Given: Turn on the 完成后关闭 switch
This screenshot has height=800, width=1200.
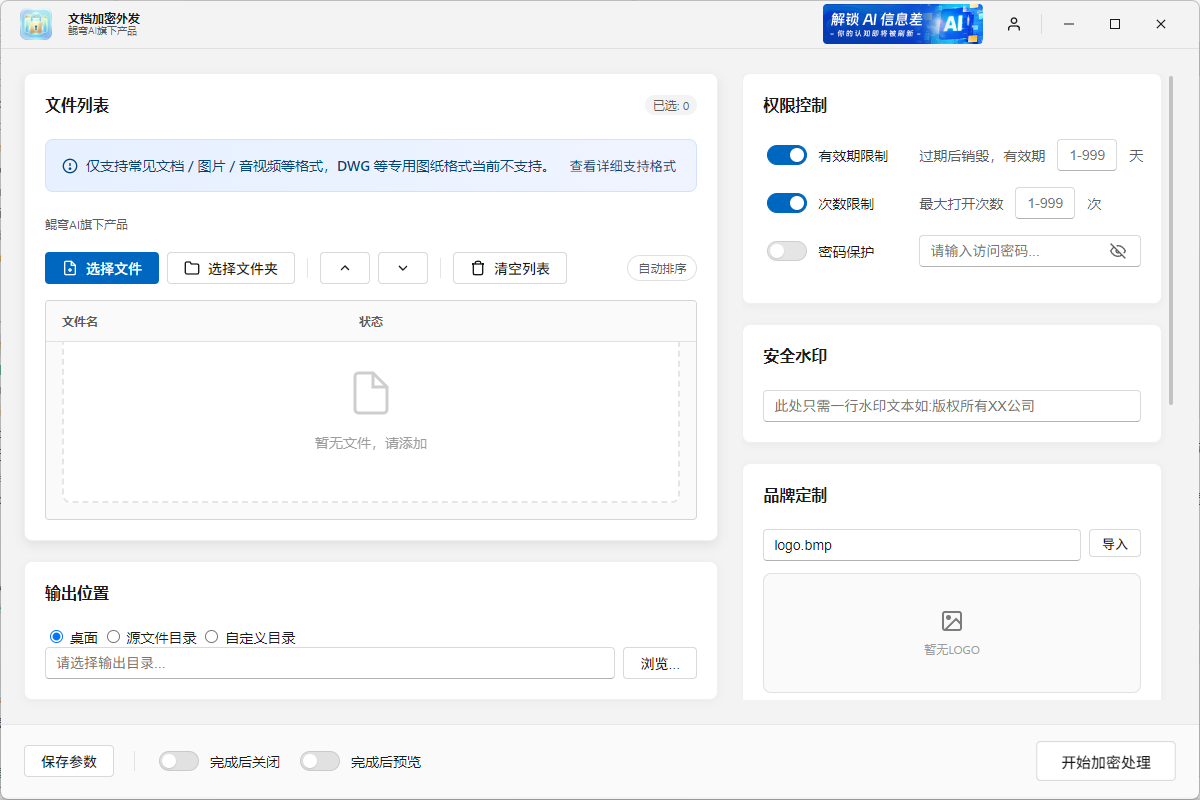Looking at the screenshot, I should (179, 761).
